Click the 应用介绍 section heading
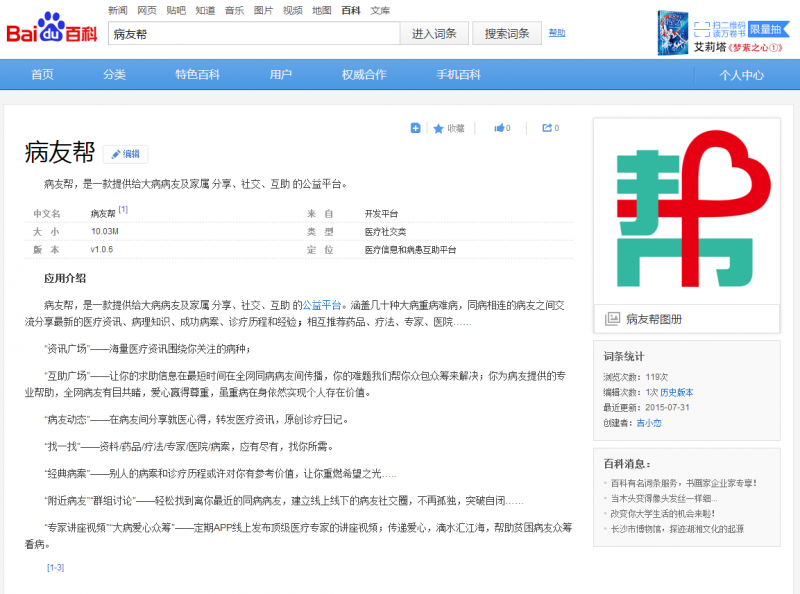 [x=65, y=278]
